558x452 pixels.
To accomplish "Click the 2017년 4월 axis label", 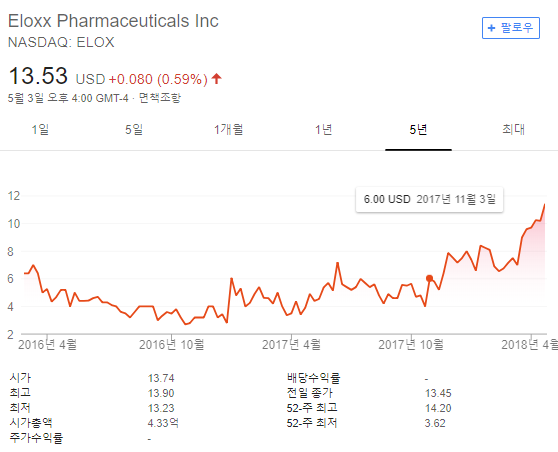I will 291,345.
